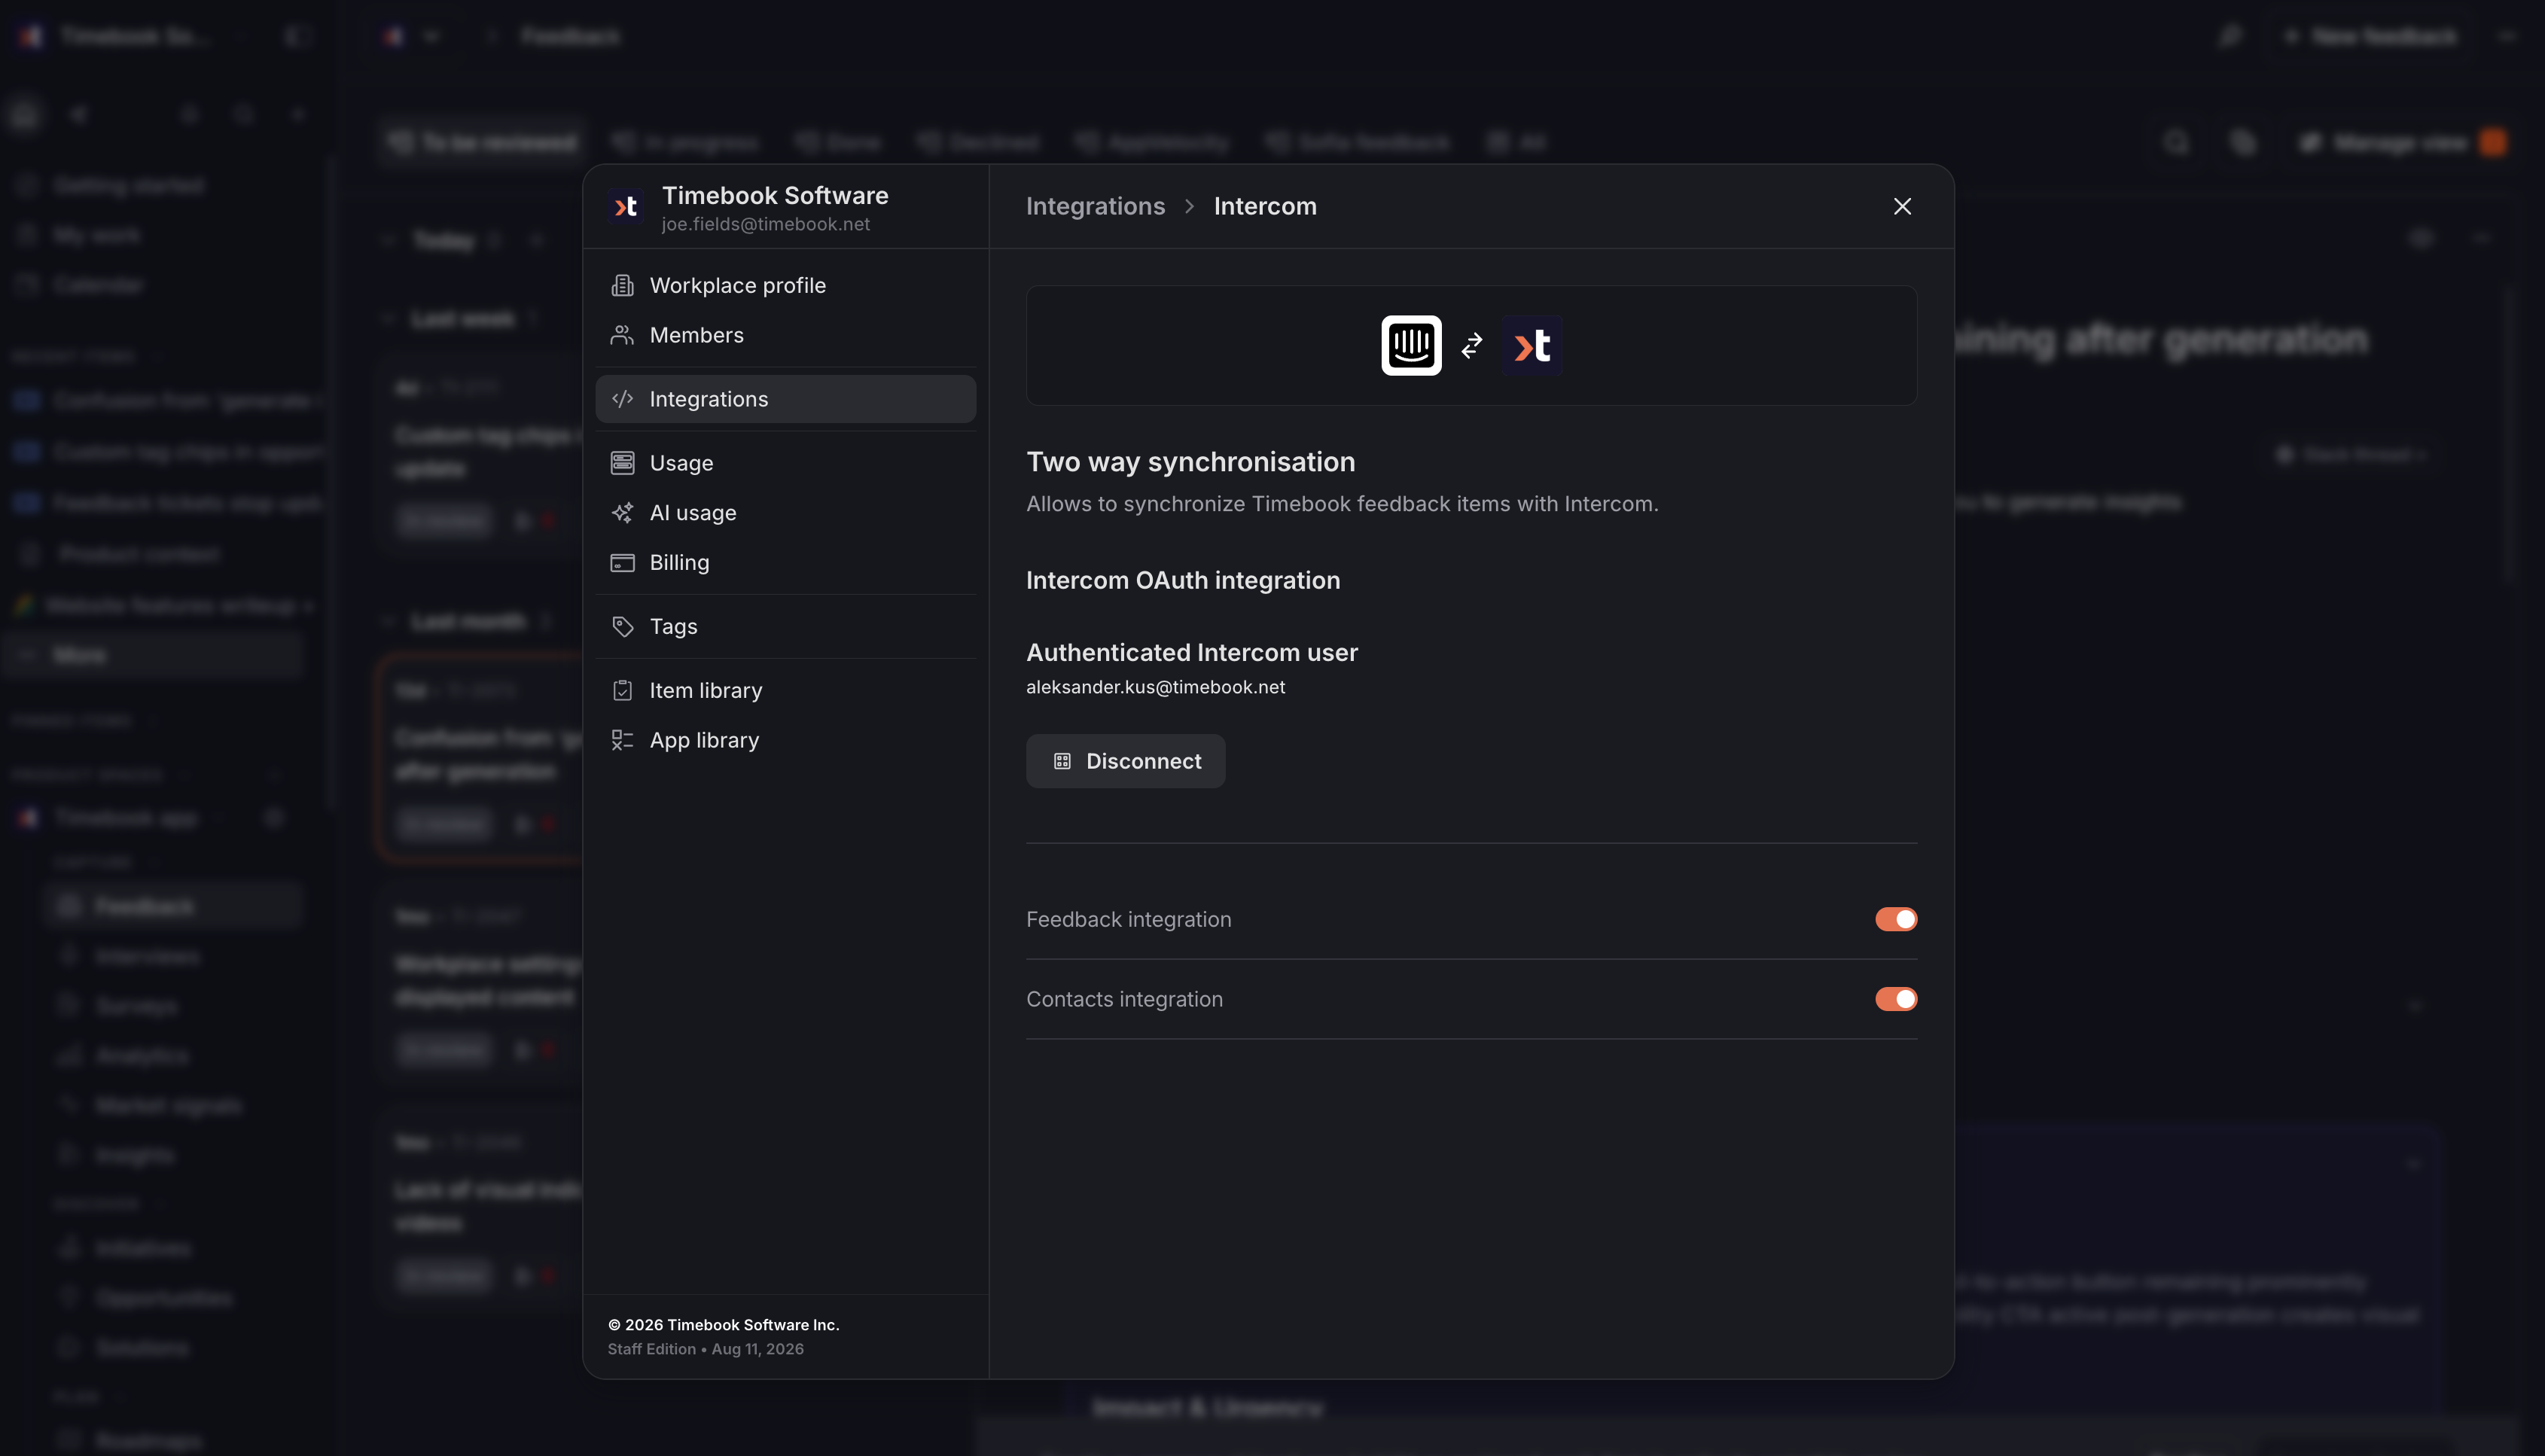Image resolution: width=2545 pixels, height=1456 pixels.
Task: Click the Timebook logo in sync banner
Action: click(x=1531, y=345)
